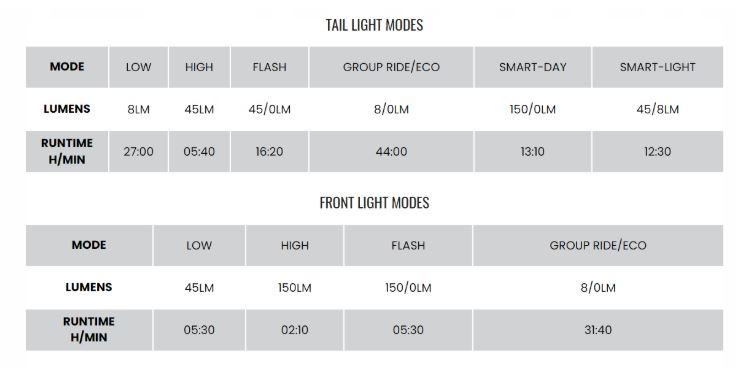Click the 12:30 runtime cell
This screenshot has height=368, width=750.
coord(658,152)
